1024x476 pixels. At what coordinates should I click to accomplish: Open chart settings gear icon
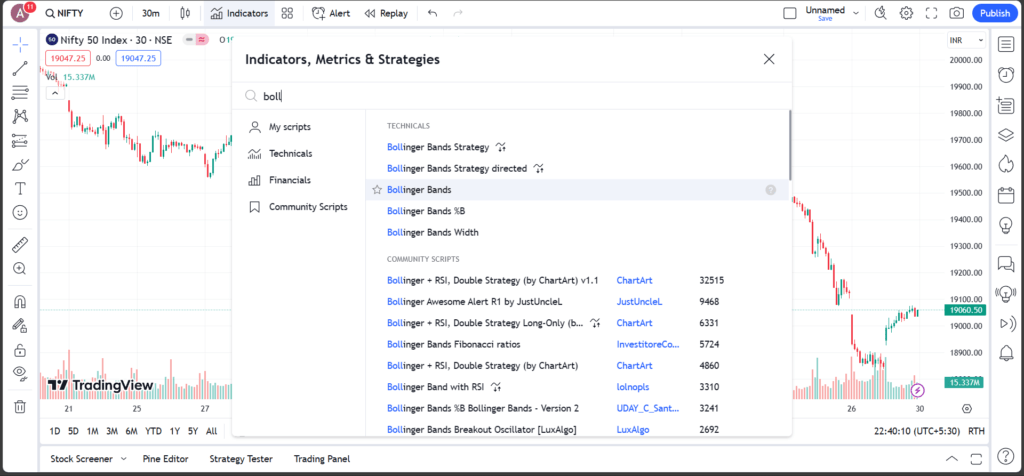[x=906, y=13]
